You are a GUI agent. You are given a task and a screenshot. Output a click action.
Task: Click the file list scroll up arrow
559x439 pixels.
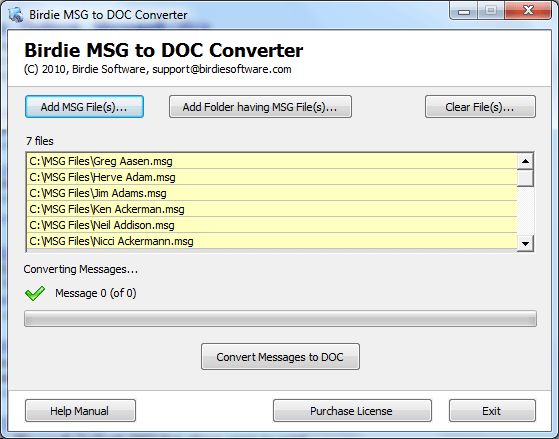pyautogui.click(x=525, y=161)
